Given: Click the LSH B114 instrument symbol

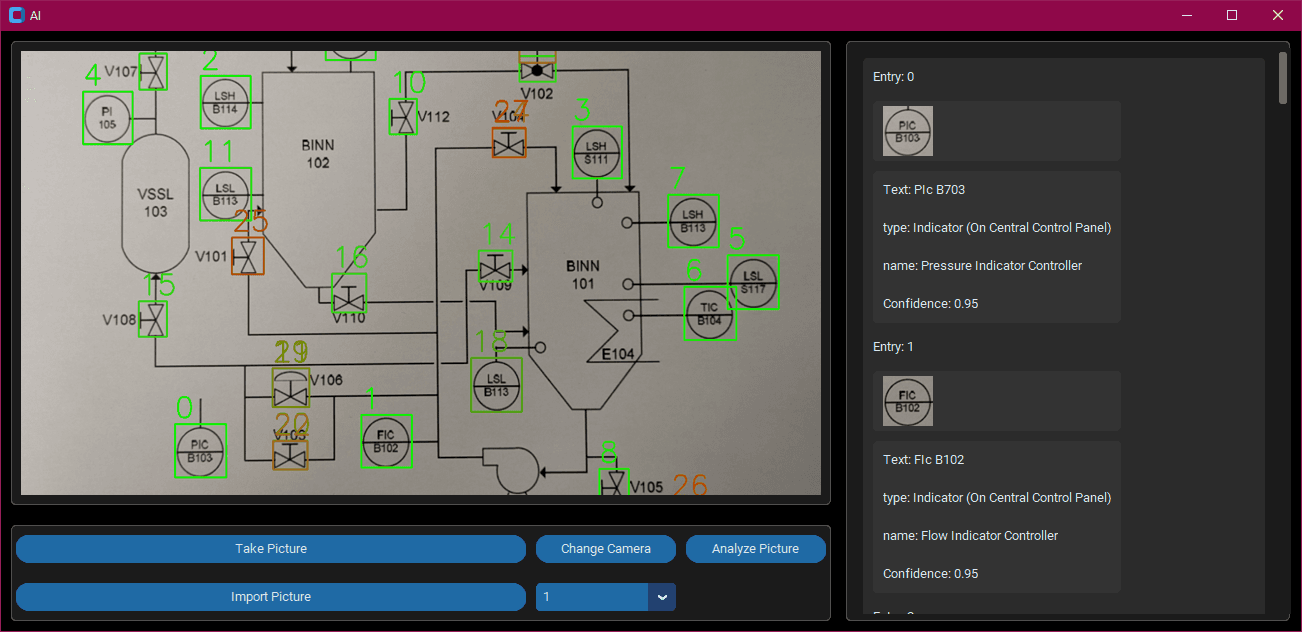Looking at the screenshot, I should click(x=225, y=102).
